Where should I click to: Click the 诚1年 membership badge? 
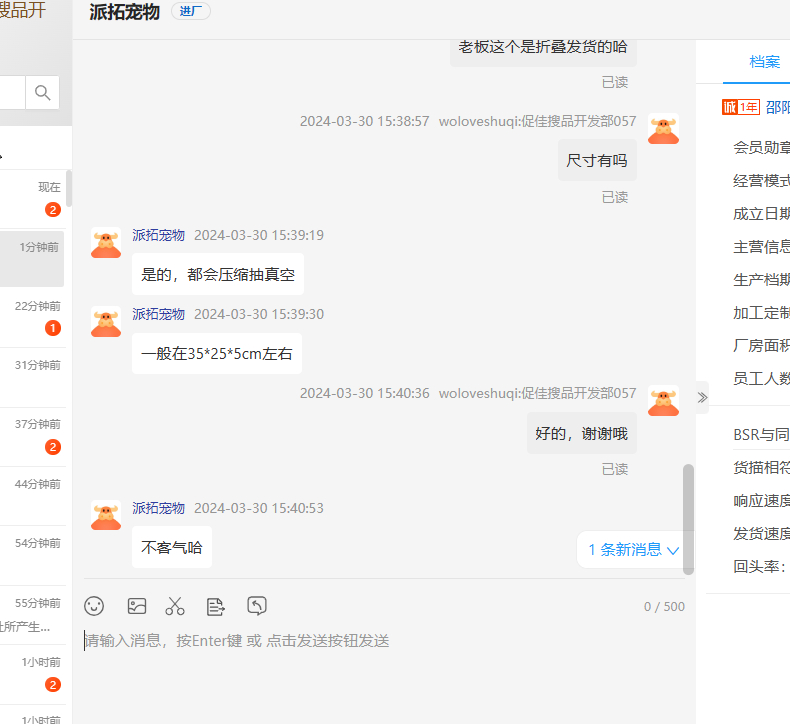pos(741,107)
